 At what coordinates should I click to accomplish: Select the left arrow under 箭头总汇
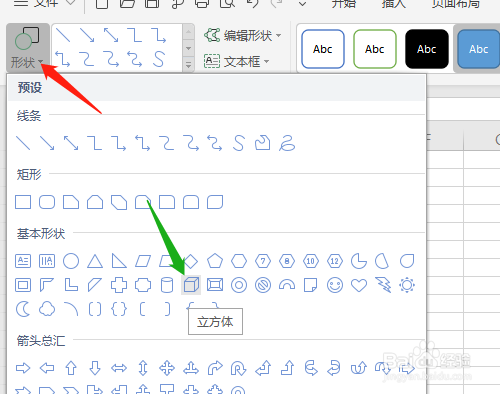(47, 368)
